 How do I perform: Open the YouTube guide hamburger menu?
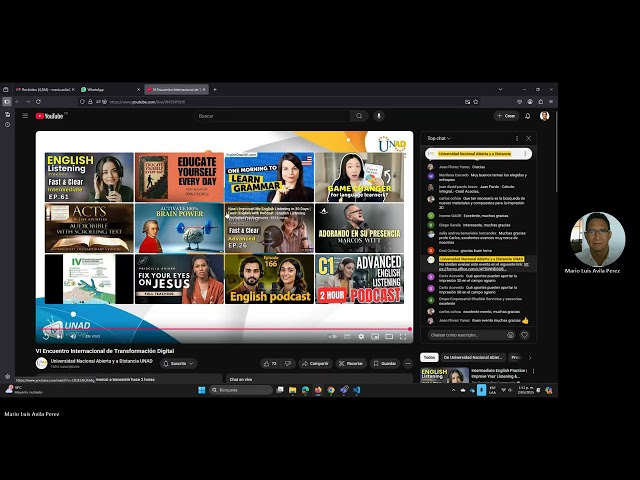click(x=25, y=116)
